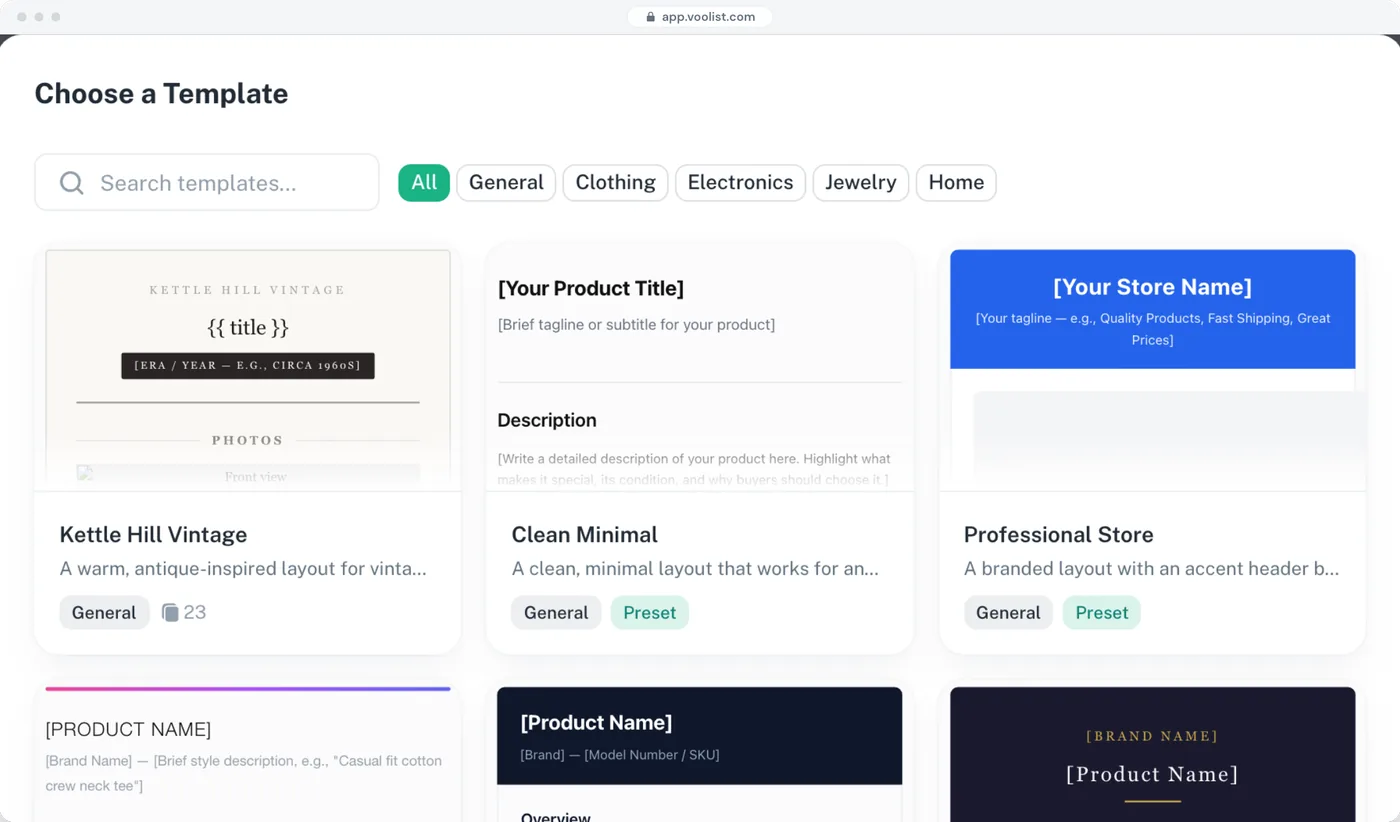Image resolution: width=1400 pixels, height=822 pixels.
Task: Click the ERA / YEAR dark label
Action: (248, 365)
